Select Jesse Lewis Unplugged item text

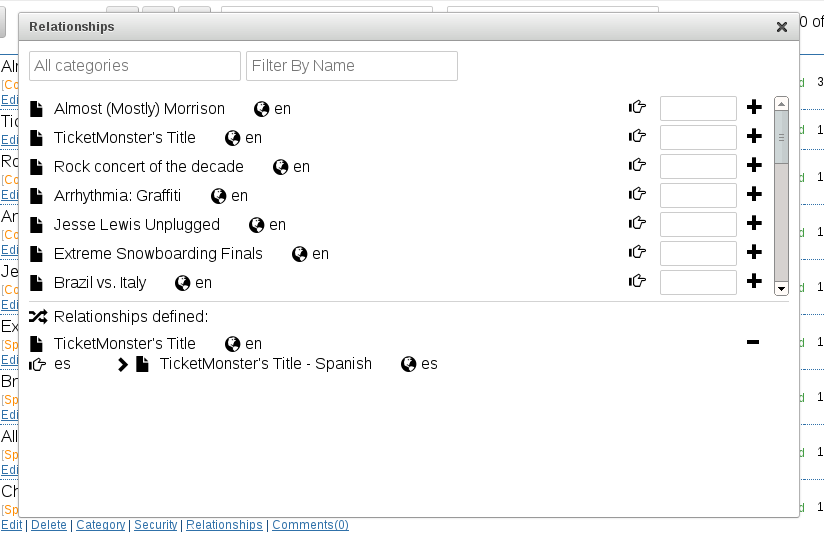137,224
